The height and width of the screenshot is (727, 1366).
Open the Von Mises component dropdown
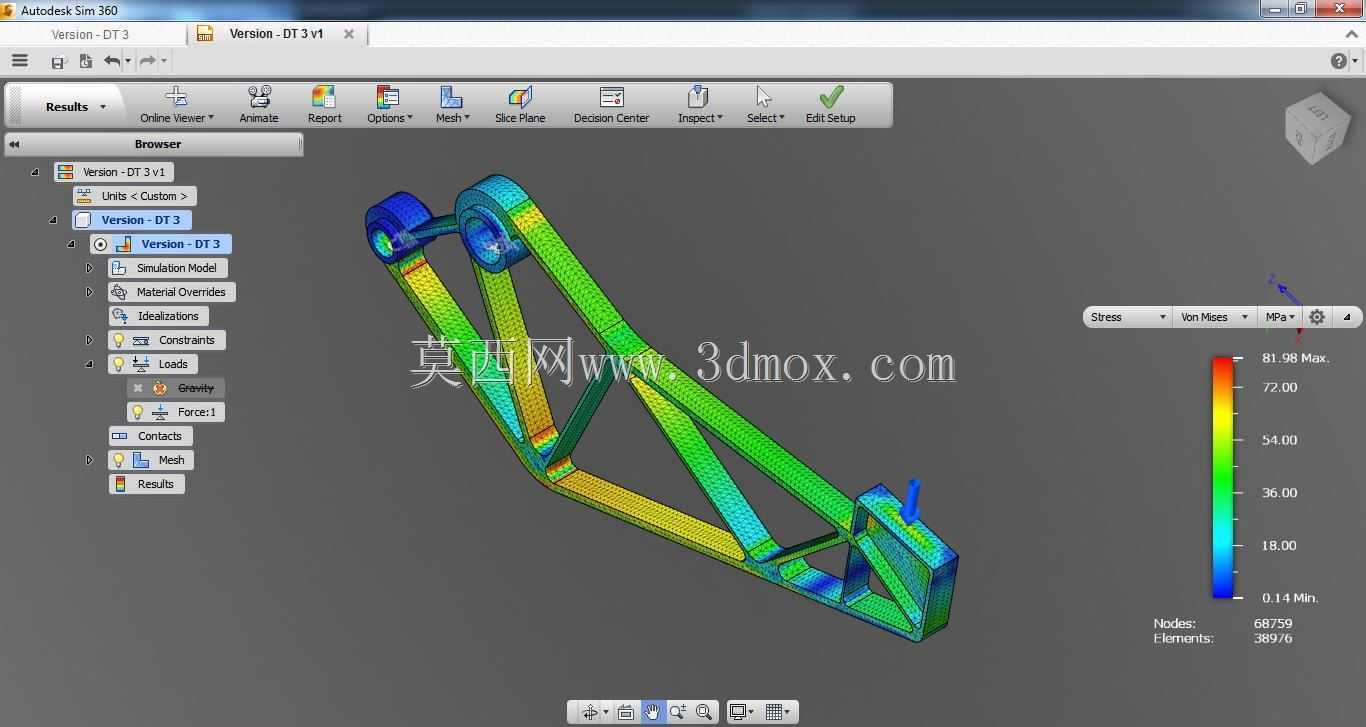point(1213,317)
